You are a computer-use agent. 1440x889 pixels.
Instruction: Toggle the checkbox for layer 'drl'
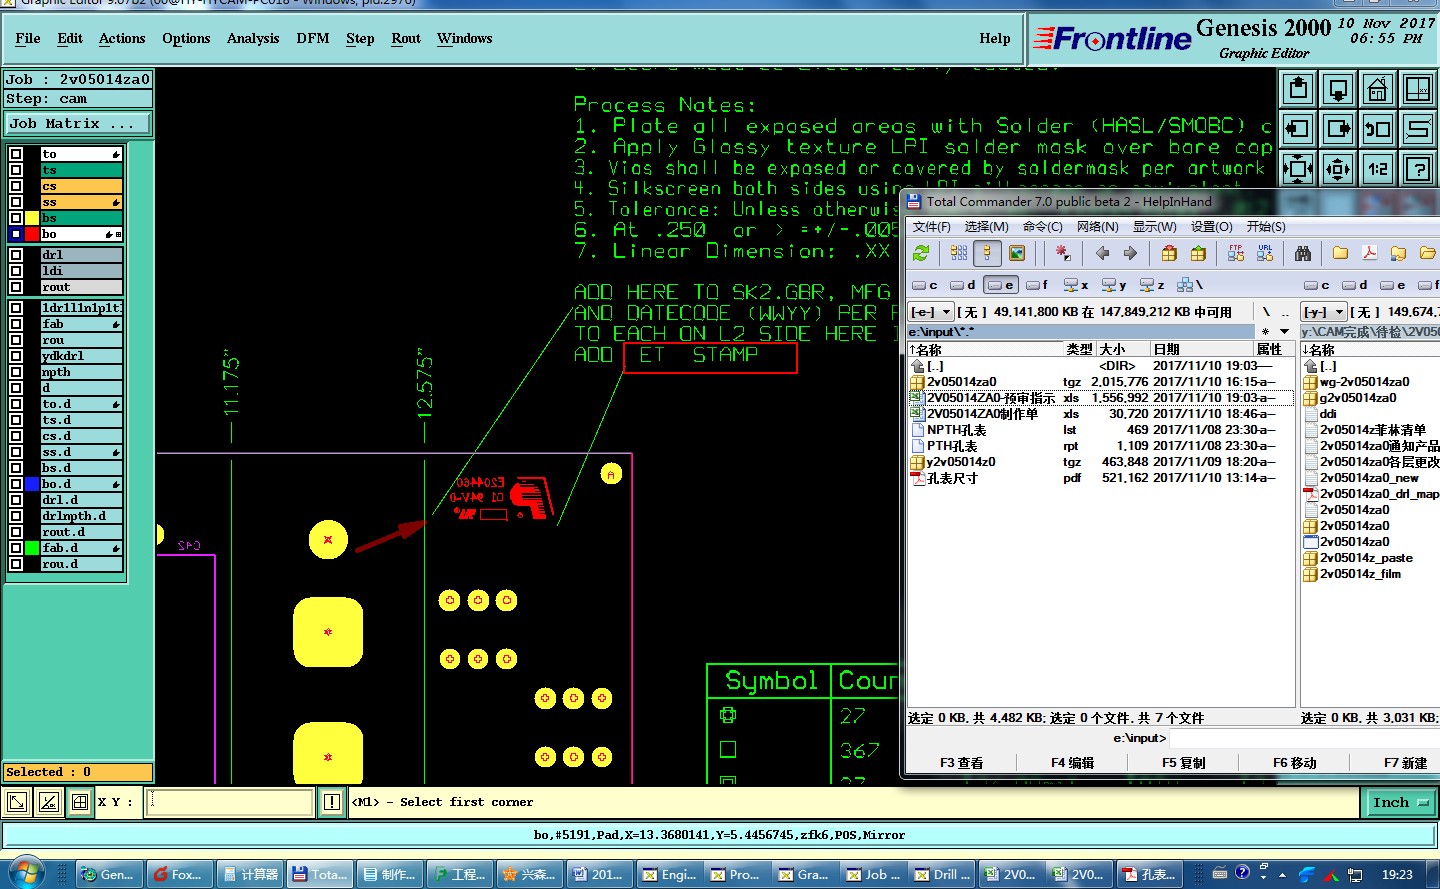point(16,255)
